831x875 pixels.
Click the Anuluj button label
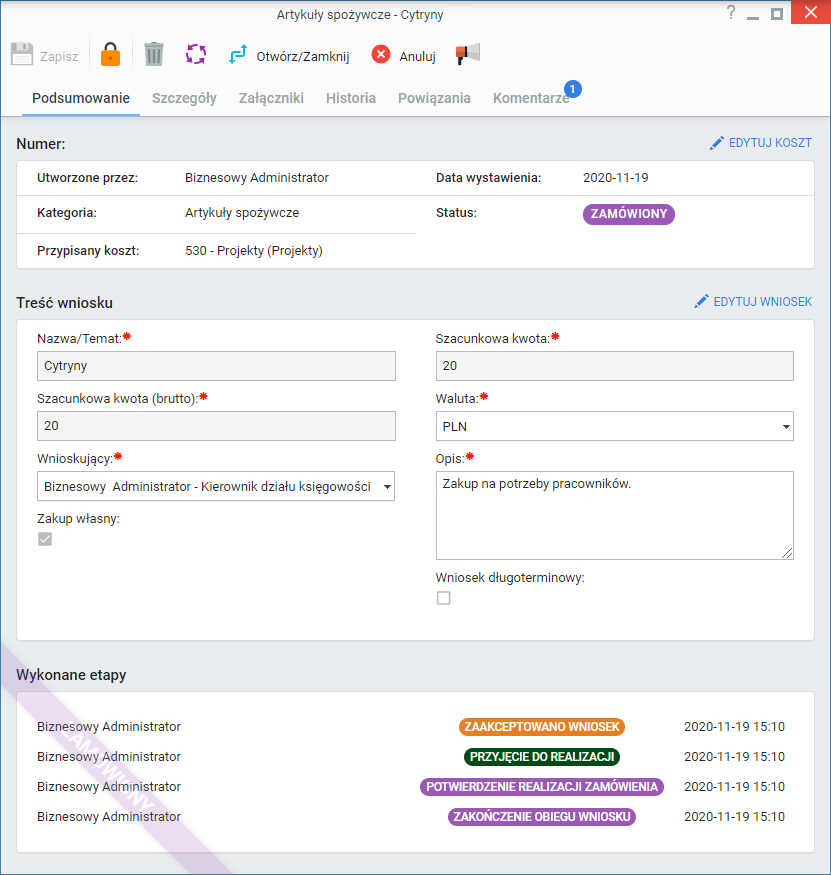tap(417, 56)
